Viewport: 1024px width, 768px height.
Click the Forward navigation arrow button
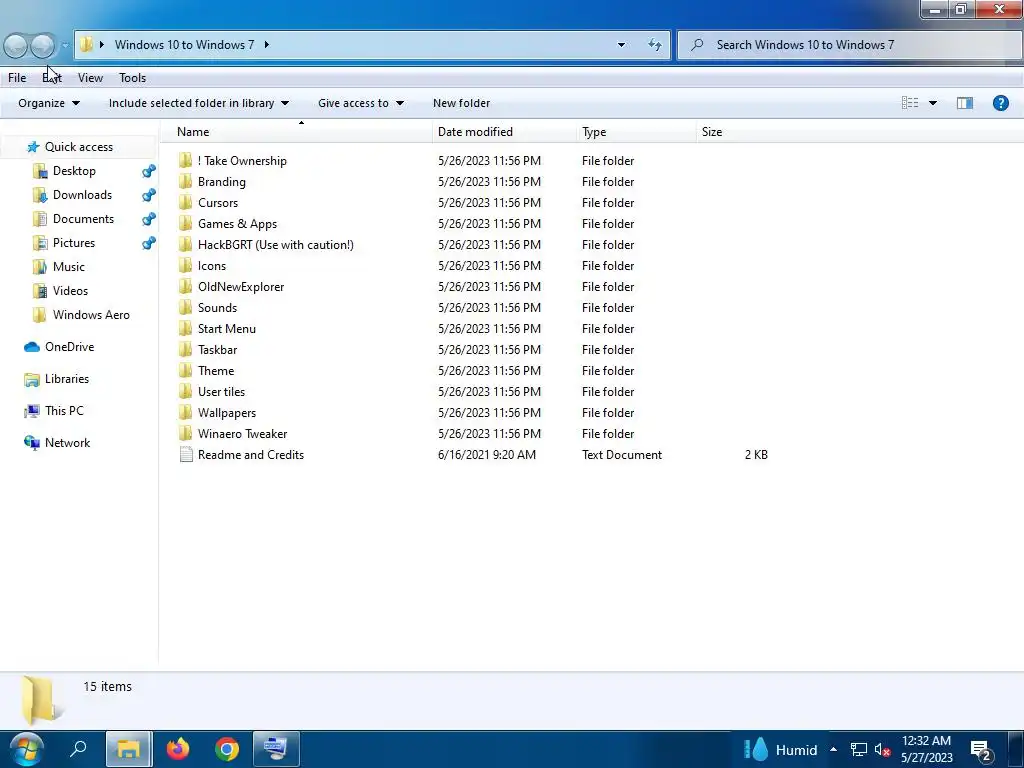pos(42,46)
